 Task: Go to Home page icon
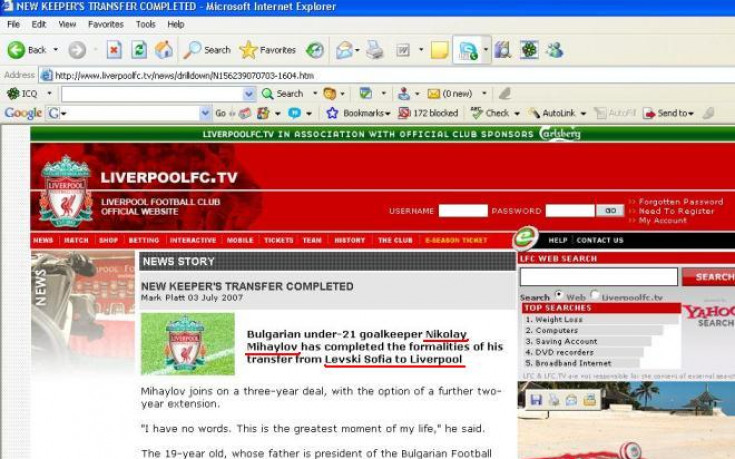(164, 50)
